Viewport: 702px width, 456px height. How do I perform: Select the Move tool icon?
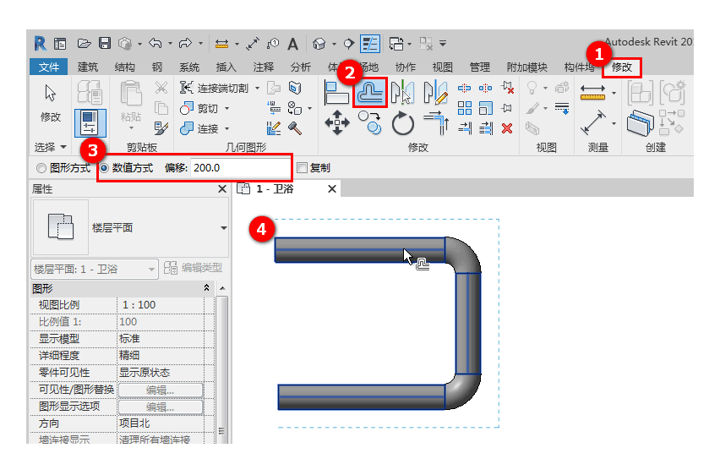[x=337, y=123]
